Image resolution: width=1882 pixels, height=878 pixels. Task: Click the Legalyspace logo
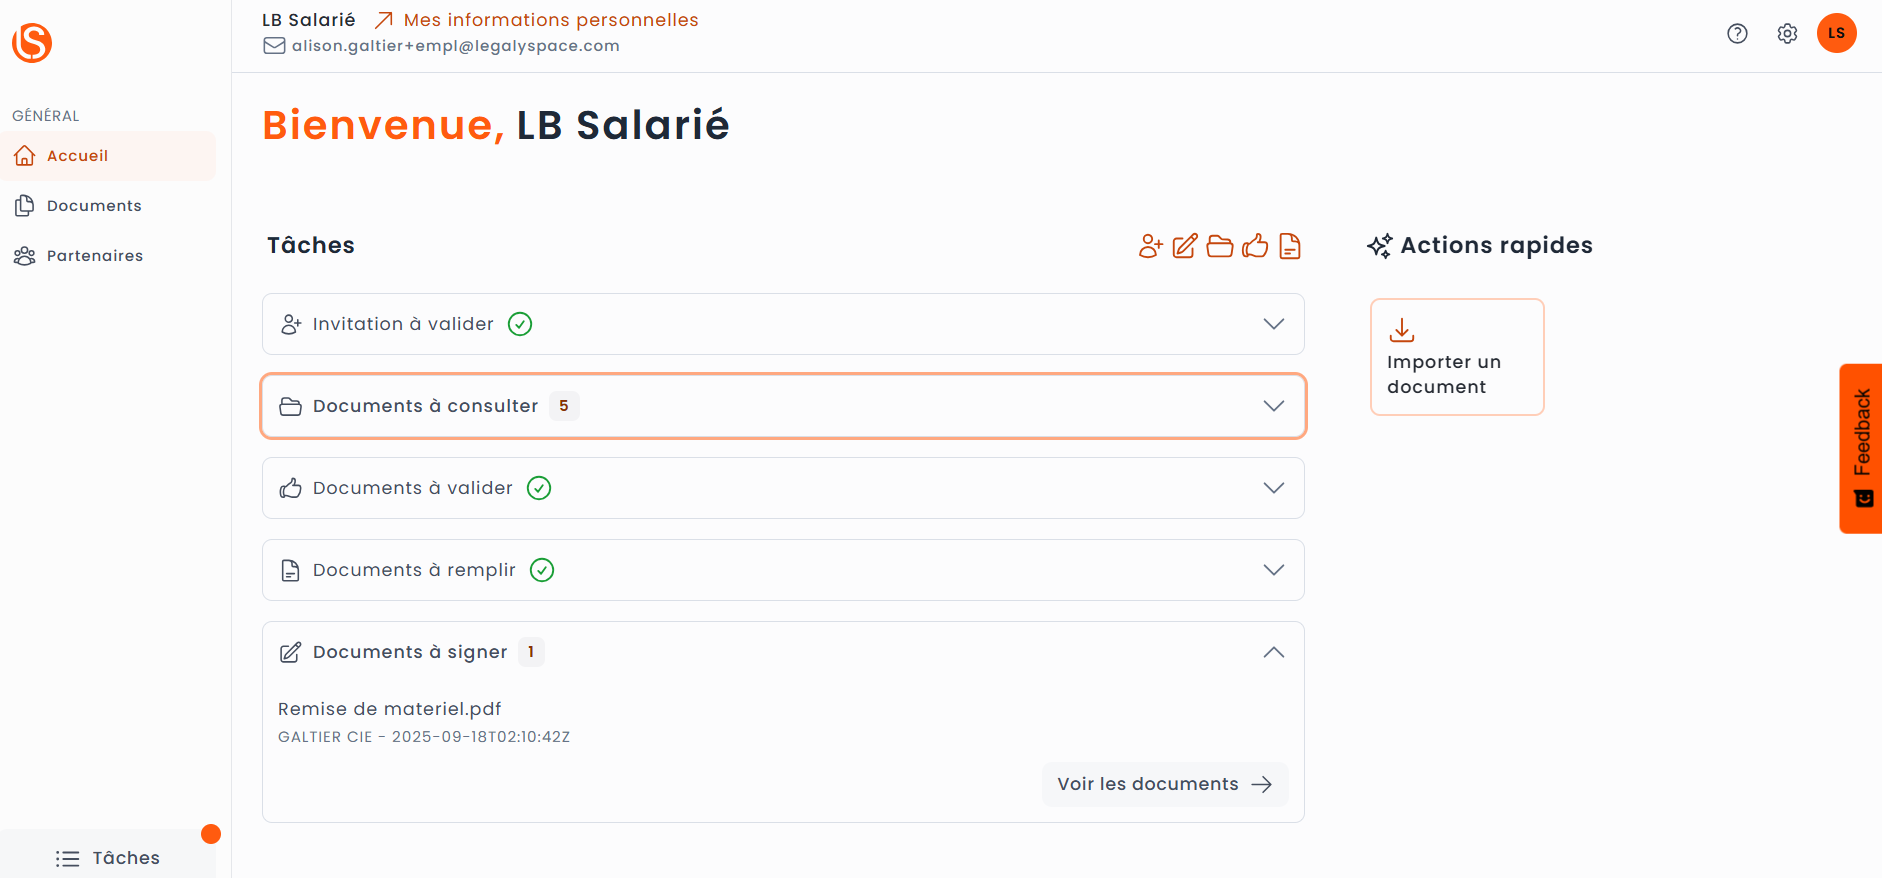(32, 43)
